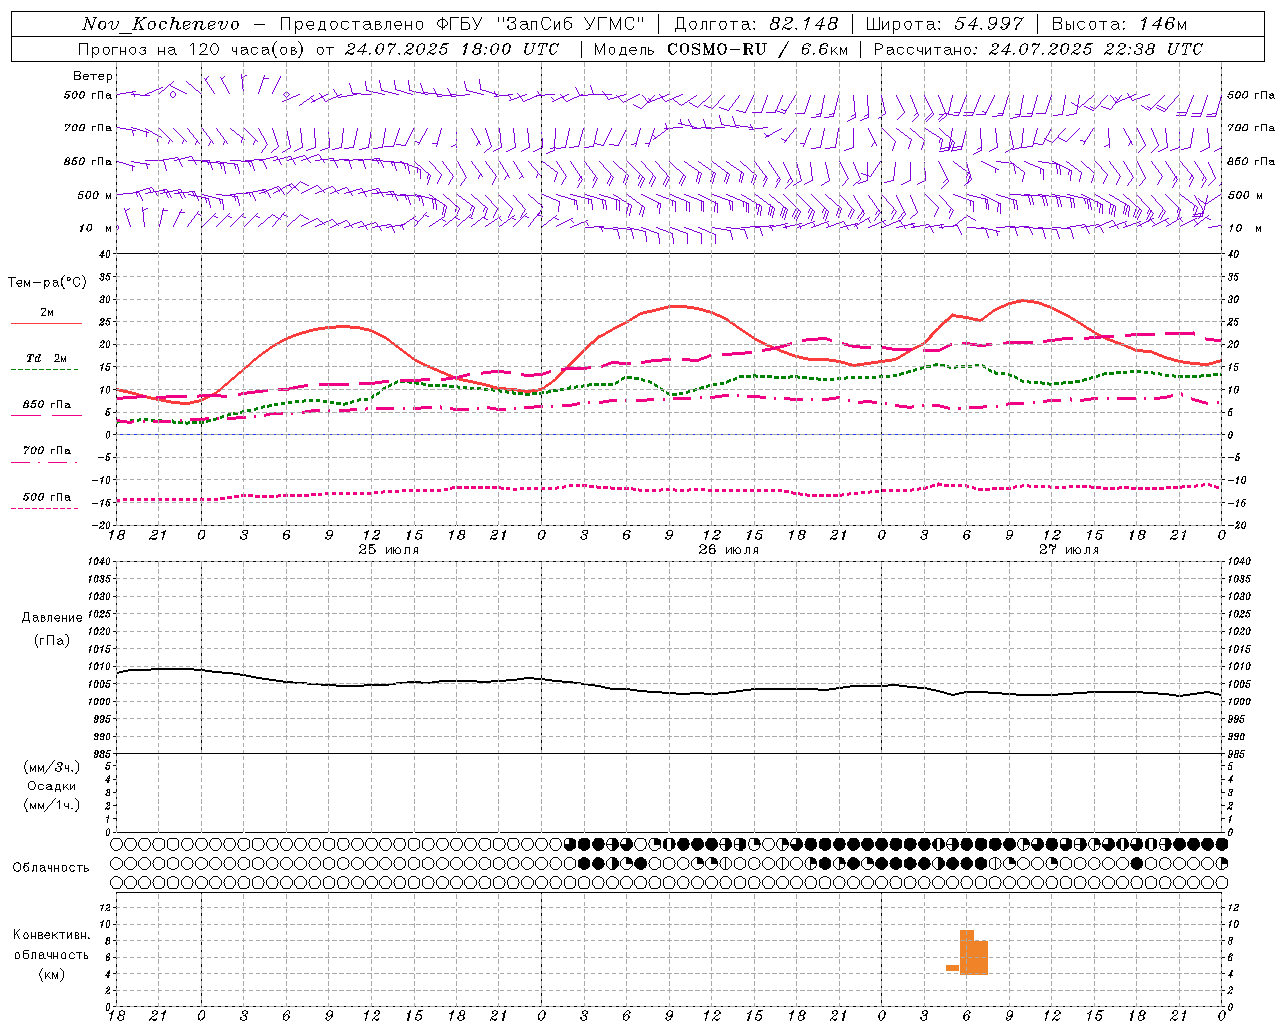Click the 500 м wind level label on the left
Viewport: 1280px width, 1024px height.
95,195
